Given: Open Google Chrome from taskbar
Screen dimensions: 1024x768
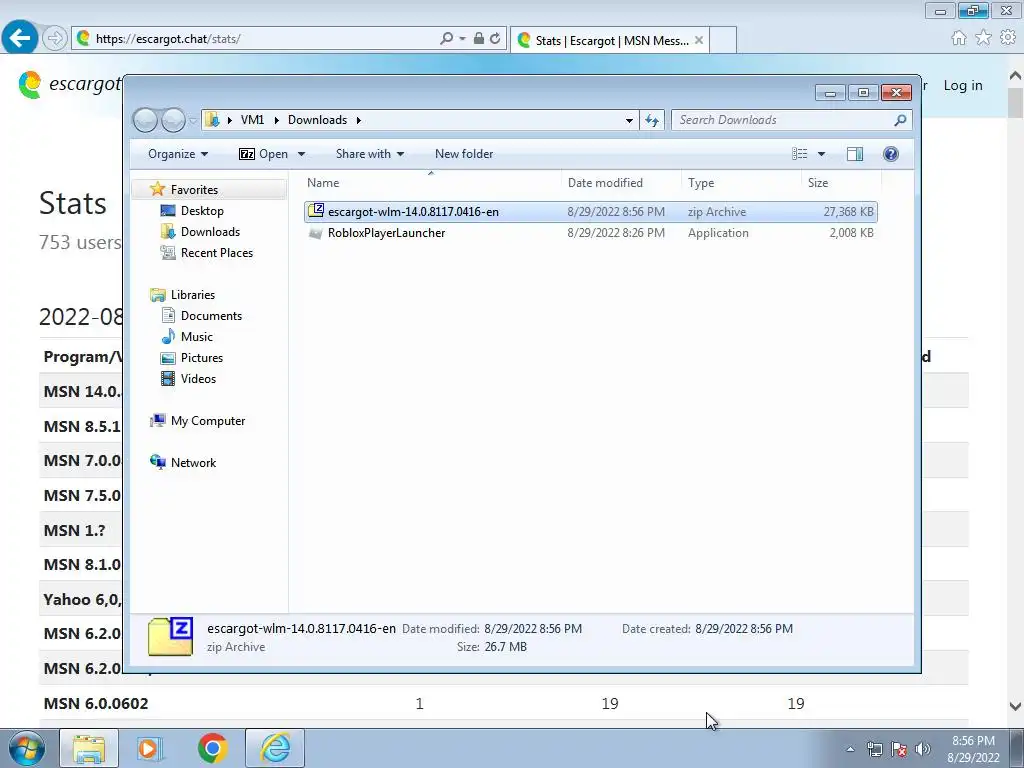Looking at the screenshot, I should 212,748.
